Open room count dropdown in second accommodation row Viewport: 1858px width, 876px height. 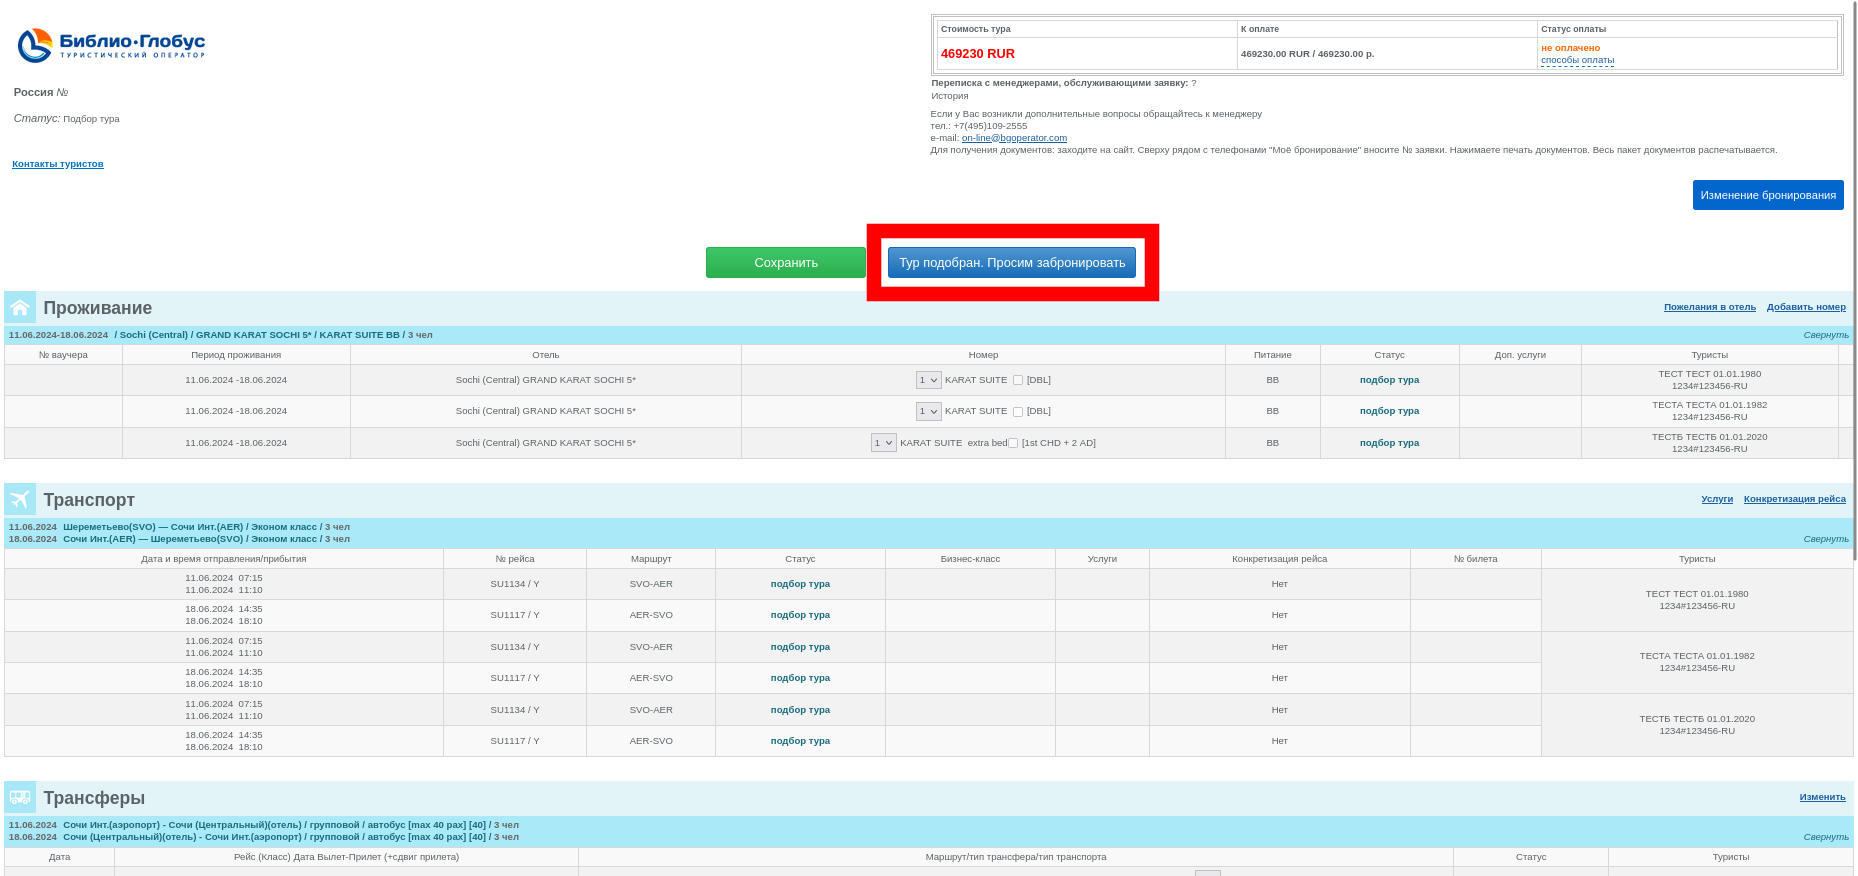pos(928,412)
